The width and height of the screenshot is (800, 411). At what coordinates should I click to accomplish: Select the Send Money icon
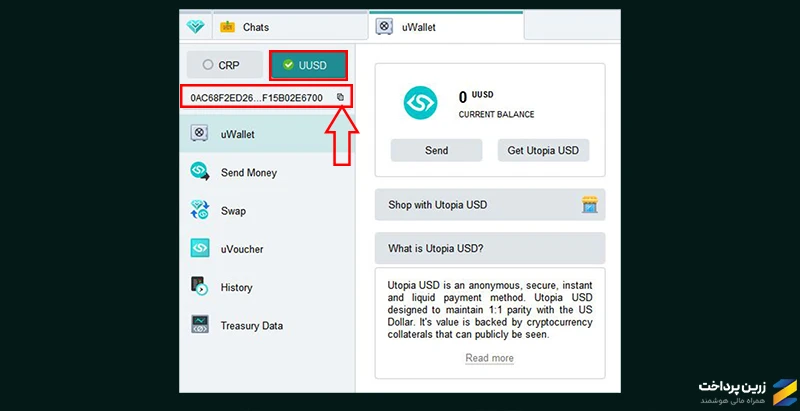[x=199, y=172]
